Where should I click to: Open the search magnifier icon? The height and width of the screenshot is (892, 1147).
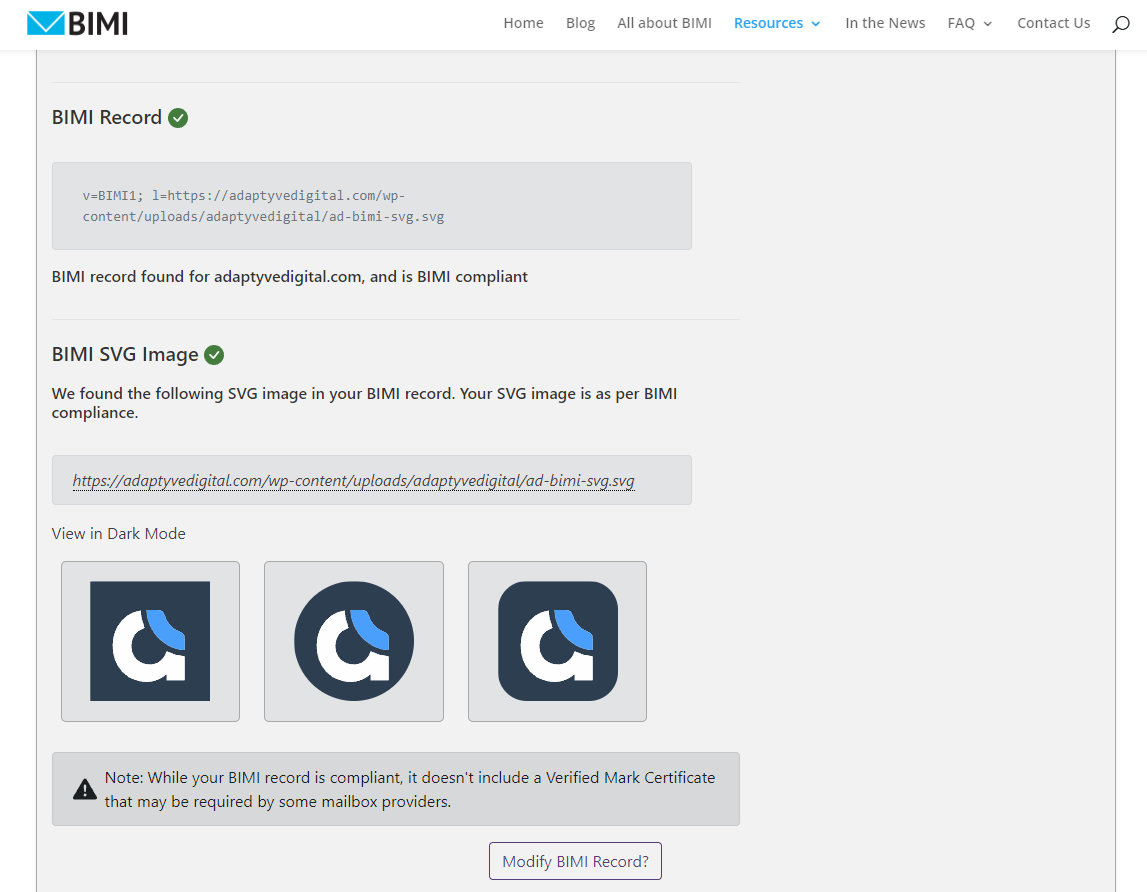(1120, 24)
